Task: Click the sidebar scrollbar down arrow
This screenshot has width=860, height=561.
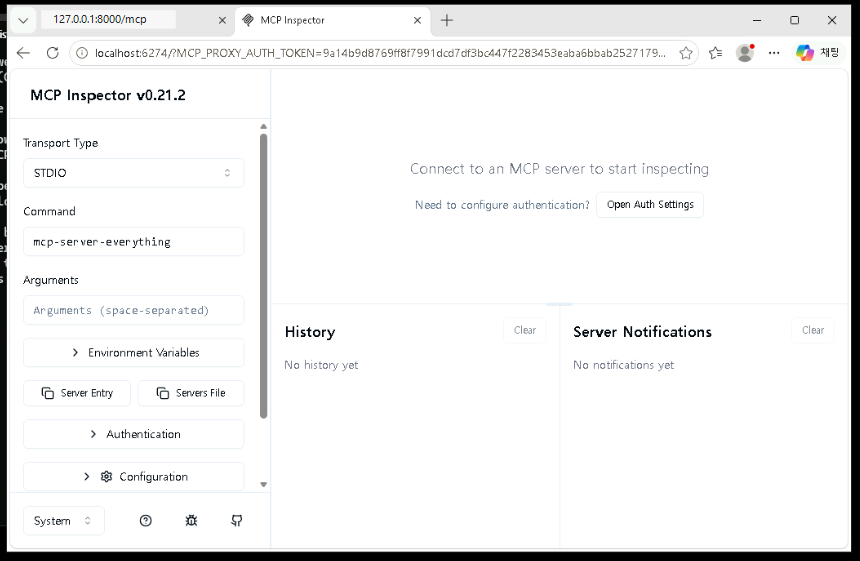Action: (263, 485)
